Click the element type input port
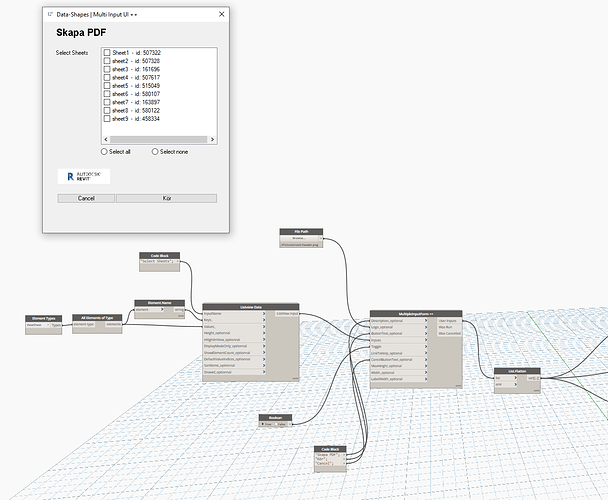Screen dimensions: 608x500 tap(84, 324)
